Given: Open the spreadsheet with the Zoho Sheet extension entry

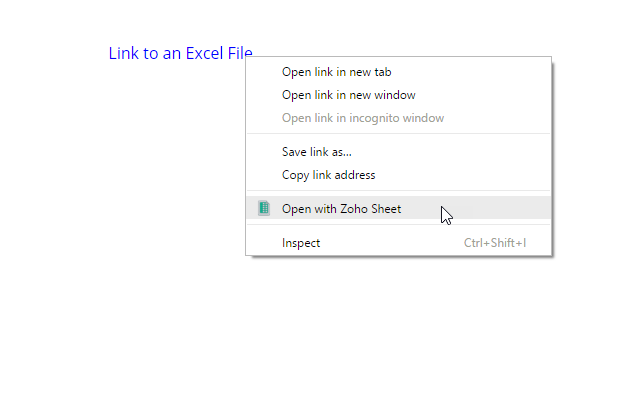Looking at the screenshot, I should tap(398, 208).
